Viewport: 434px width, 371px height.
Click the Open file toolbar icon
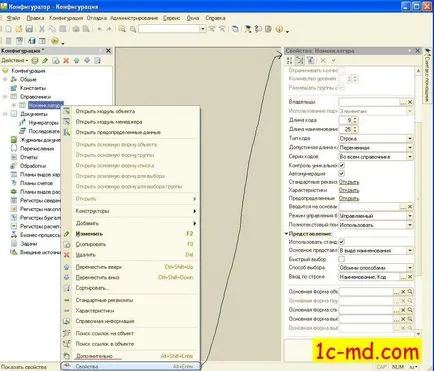click(x=19, y=29)
